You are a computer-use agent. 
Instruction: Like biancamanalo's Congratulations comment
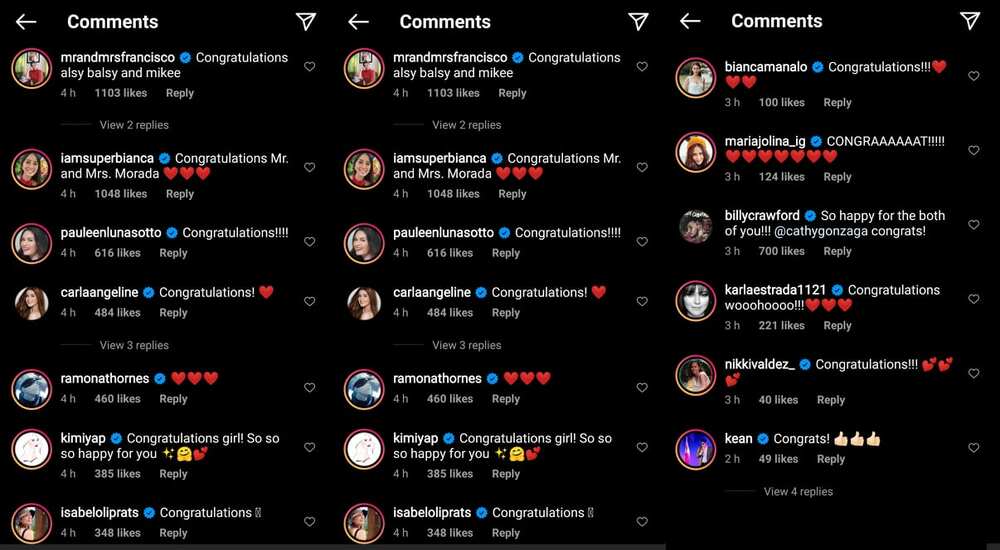[x=973, y=76]
